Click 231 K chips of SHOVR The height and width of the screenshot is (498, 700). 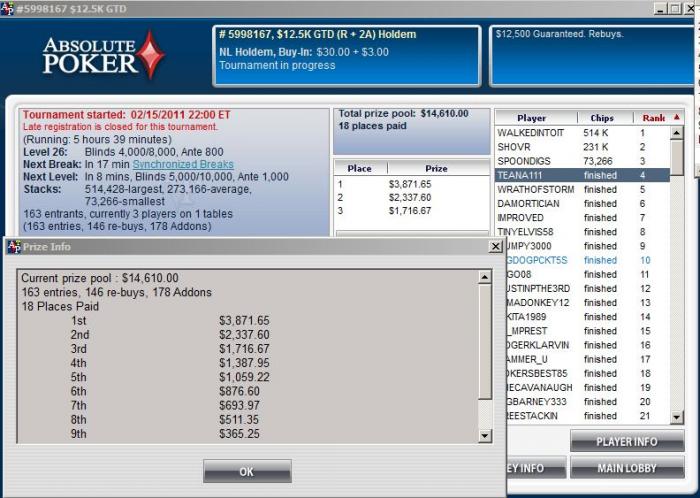(596, 147)
